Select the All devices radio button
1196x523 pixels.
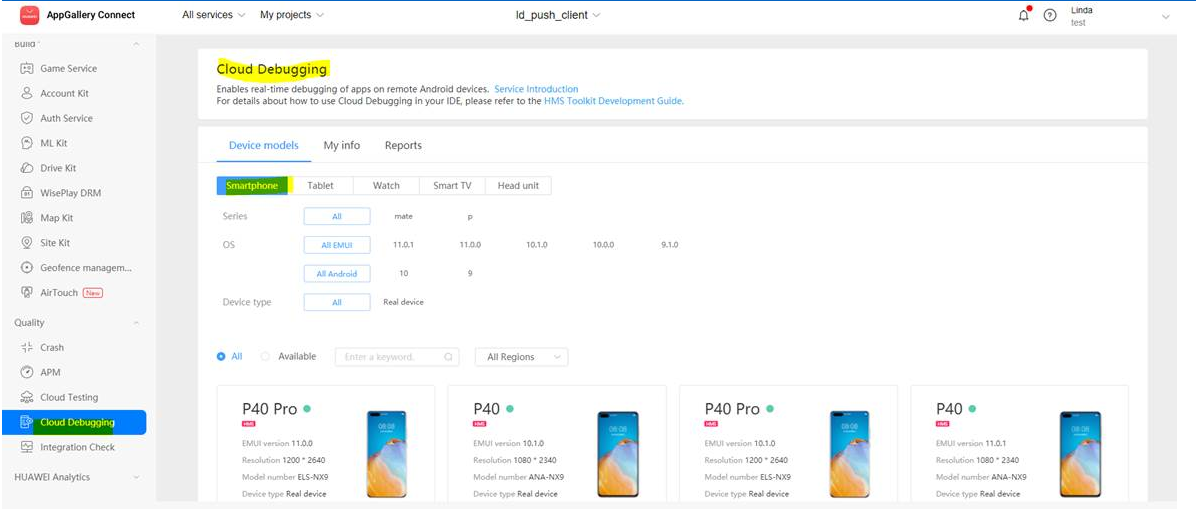221,356
